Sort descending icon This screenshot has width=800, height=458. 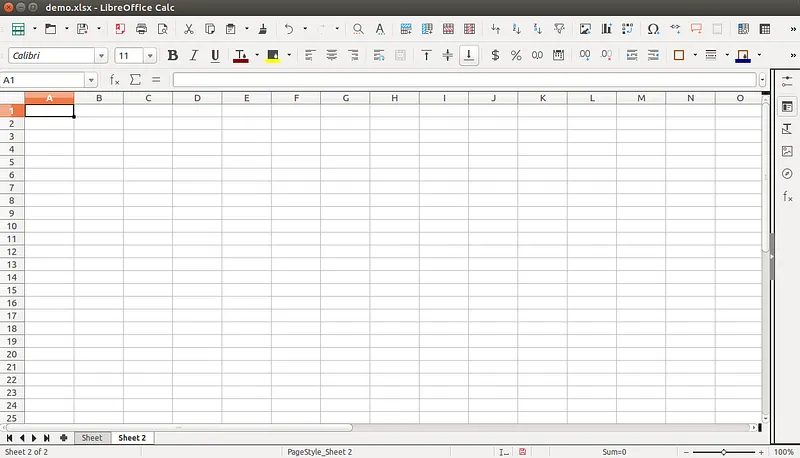(538, 29)
